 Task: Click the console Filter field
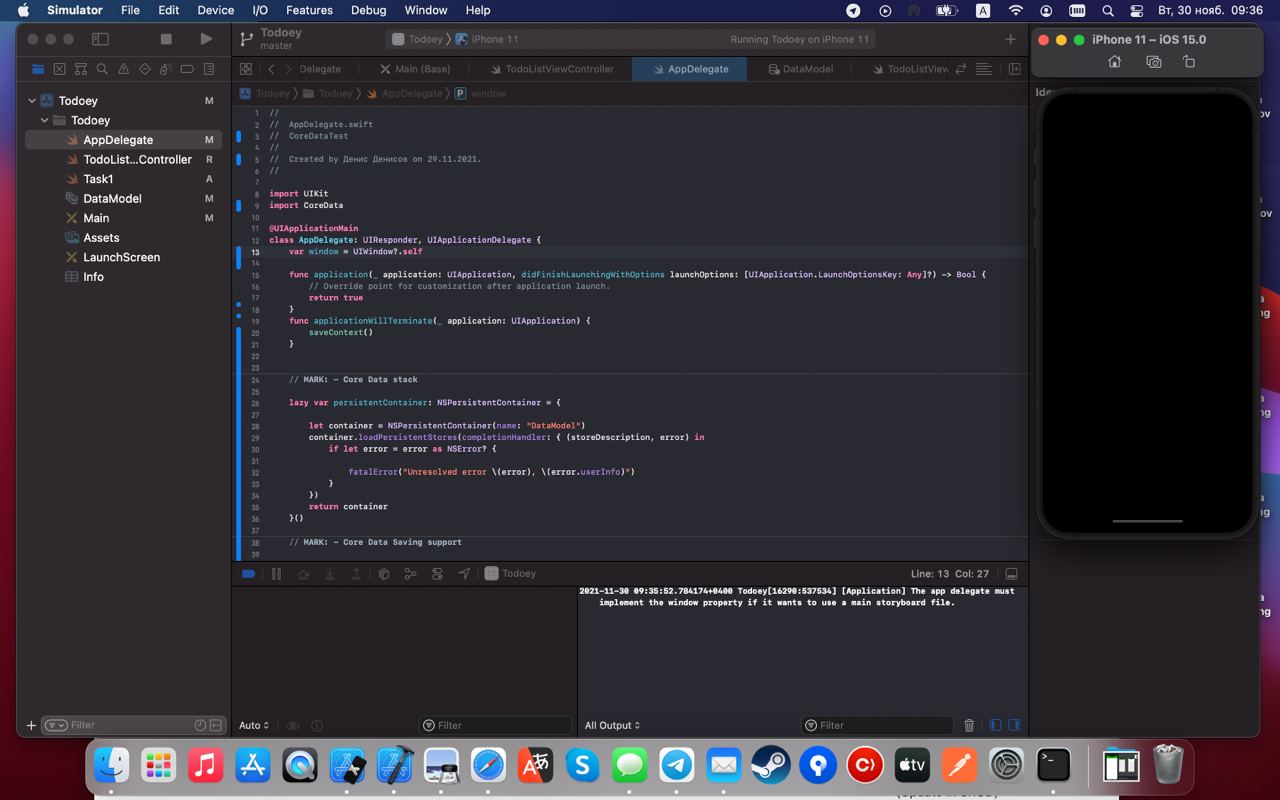(877, 725)
